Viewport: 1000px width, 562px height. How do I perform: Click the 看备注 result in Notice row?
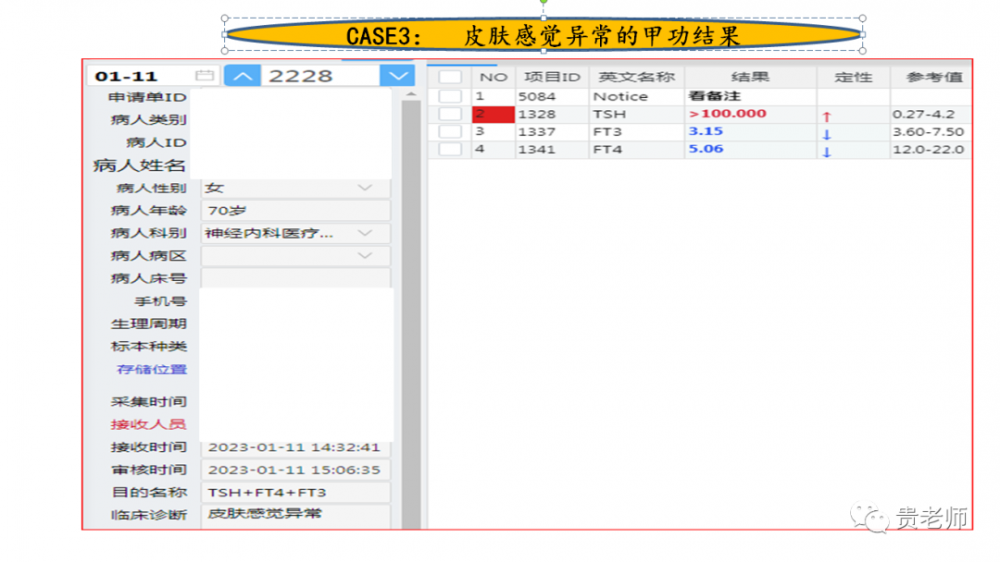pyautogui.click(x=714, y=96)
